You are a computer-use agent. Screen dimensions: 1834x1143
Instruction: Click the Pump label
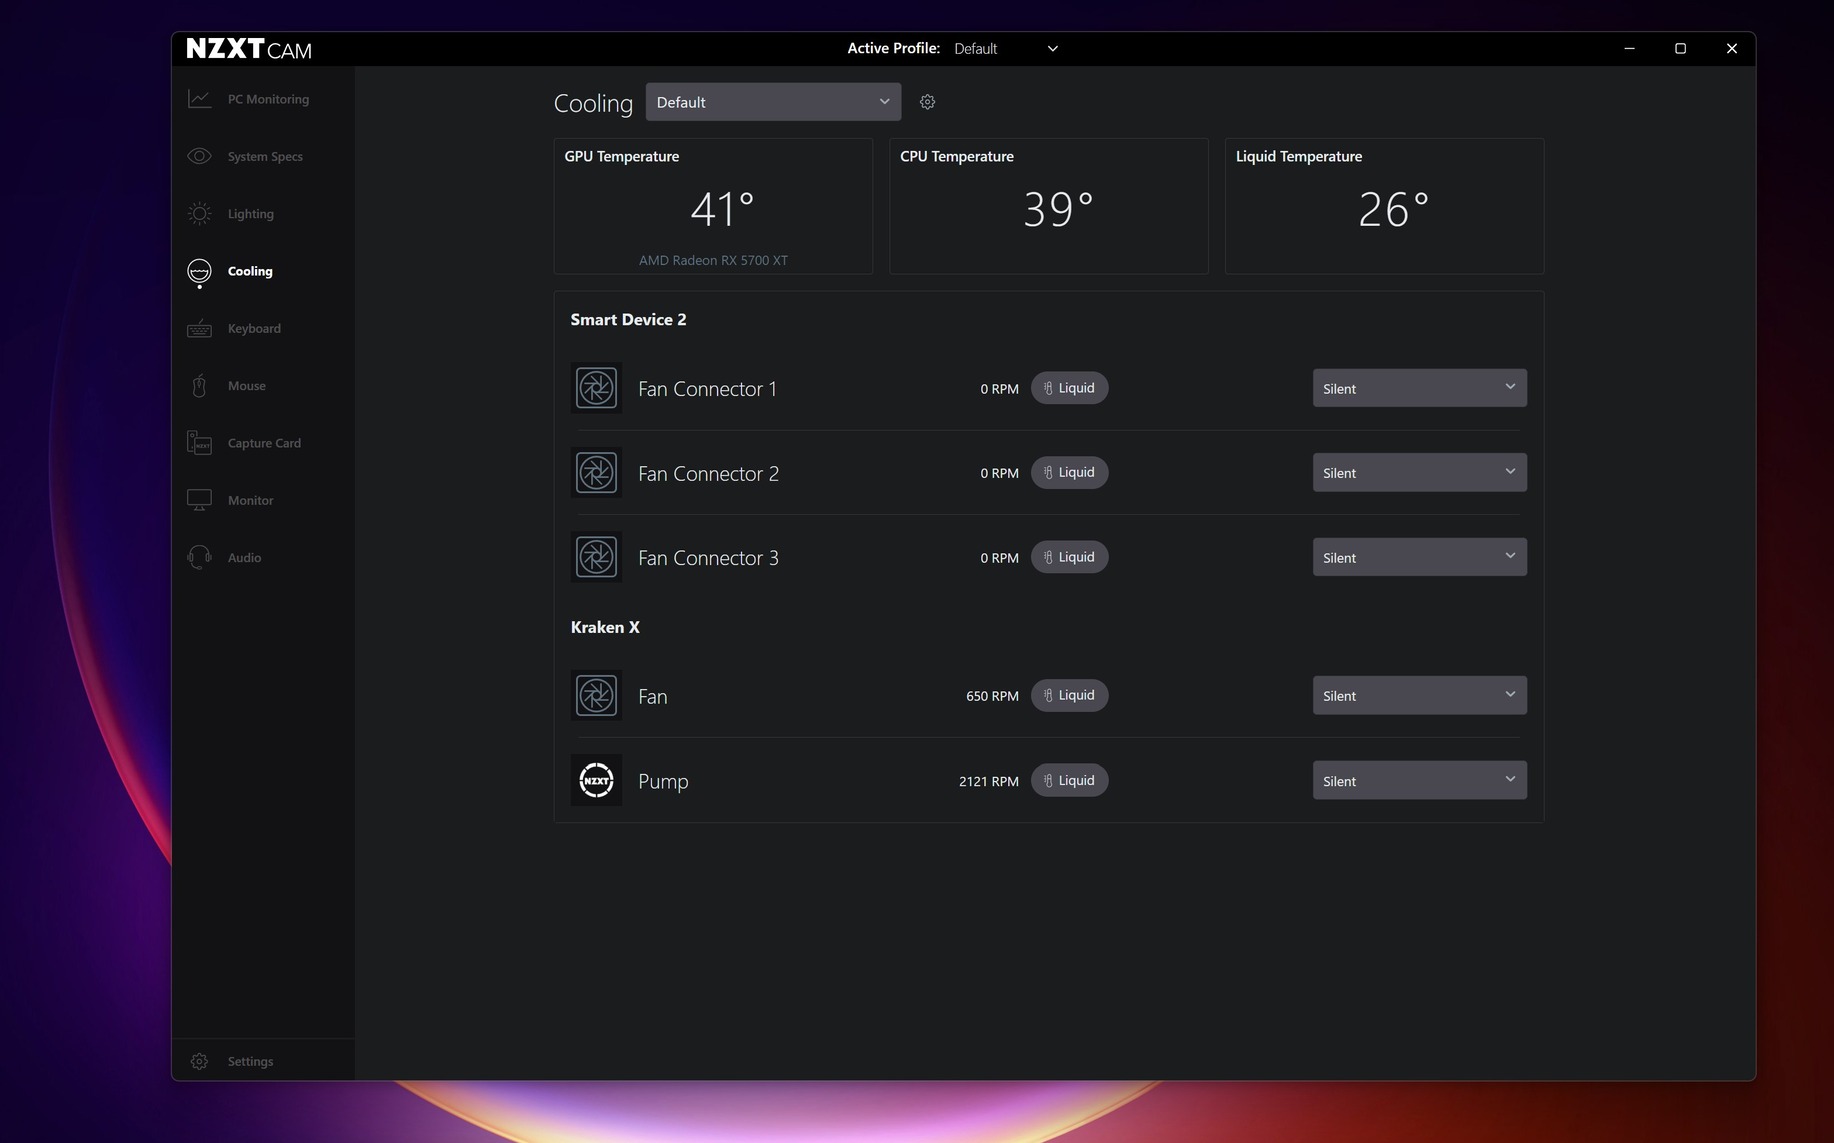(663, 782)
